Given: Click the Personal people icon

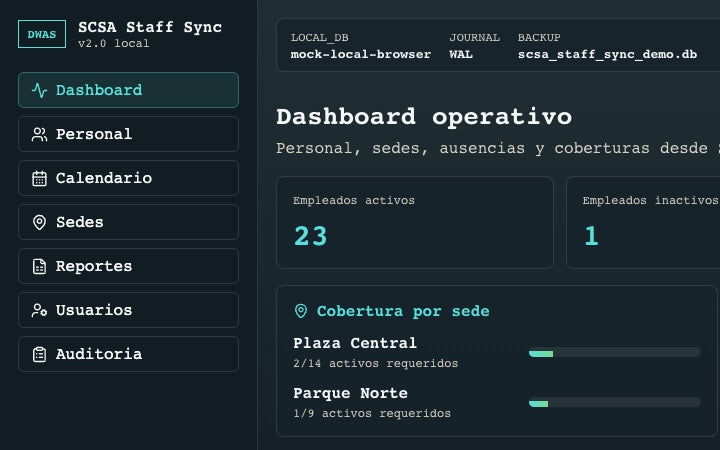Looking at the screenshot, I should pos(39,134).
